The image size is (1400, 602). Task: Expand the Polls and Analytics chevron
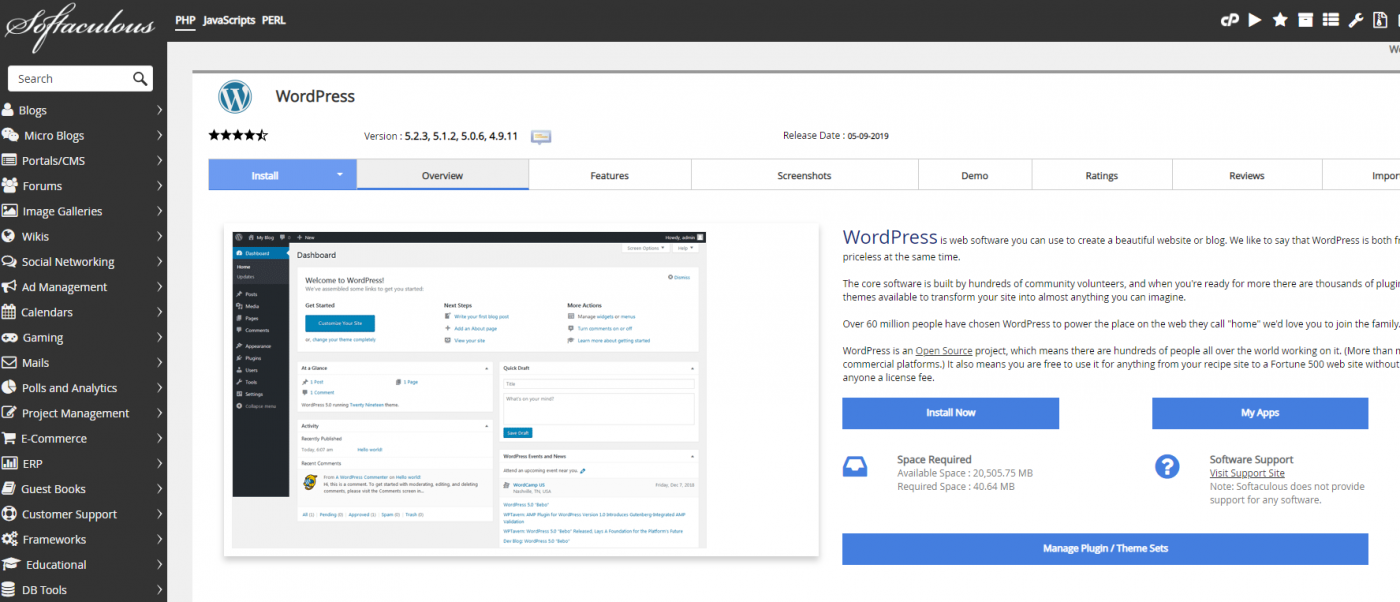point(159,388)
